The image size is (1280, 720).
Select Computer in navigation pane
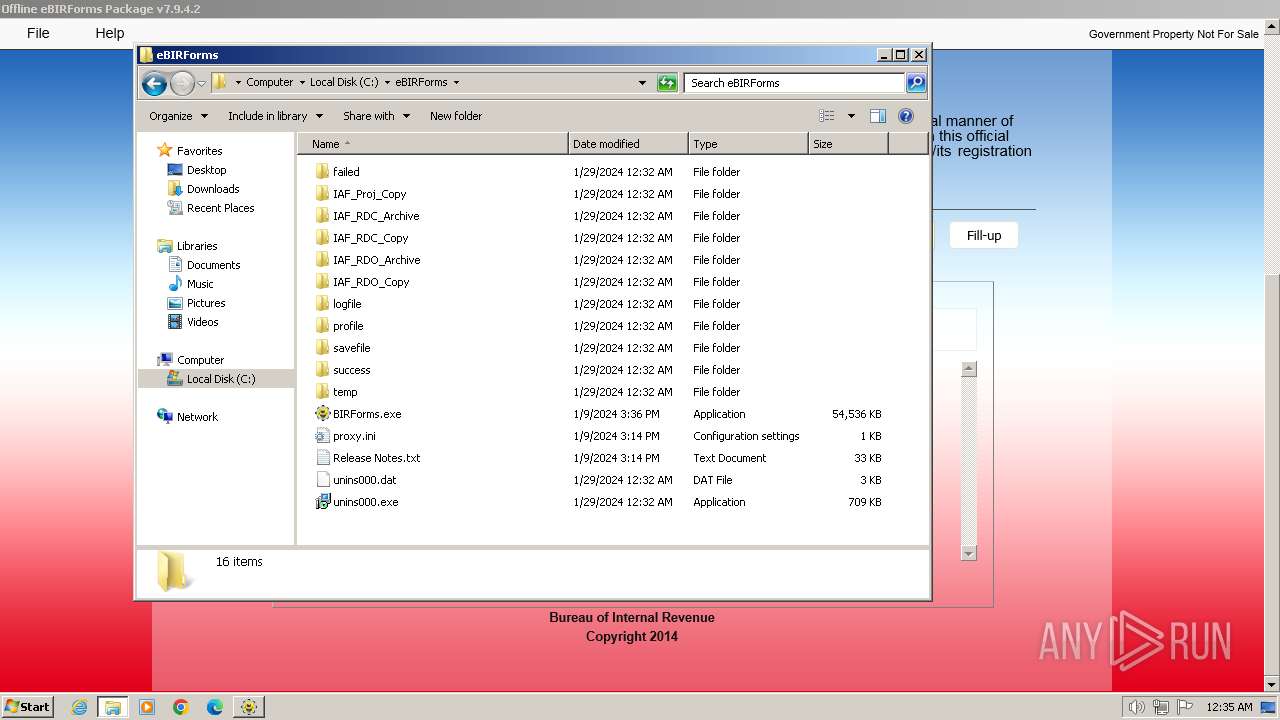200,360
